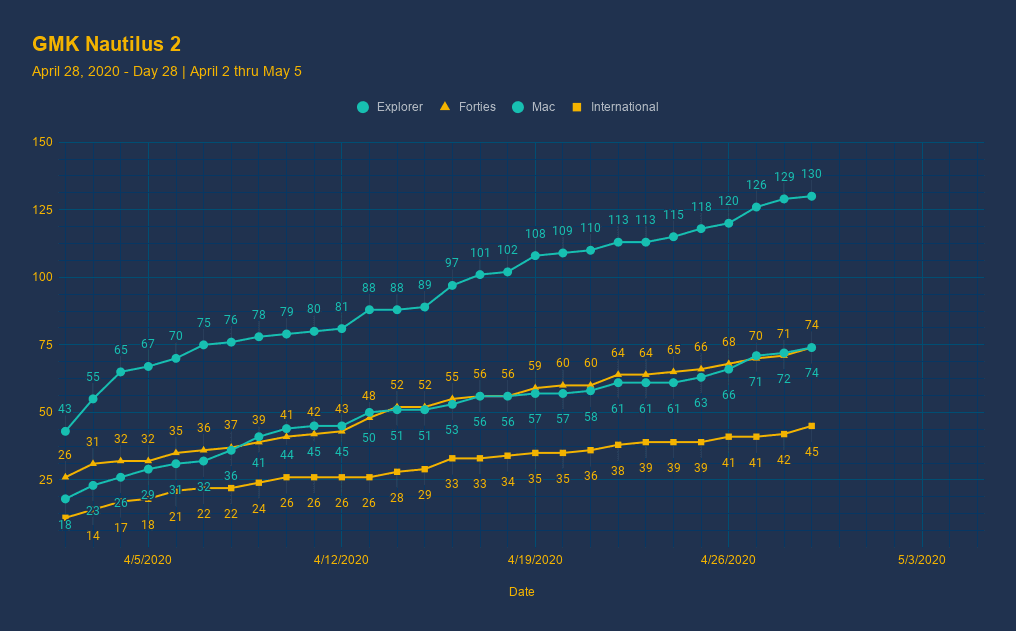This screenshot has width=1016, height=631.
Task: Select the Forties data point labeled 26
Action: pyautogui.click(x=65, y=477)
